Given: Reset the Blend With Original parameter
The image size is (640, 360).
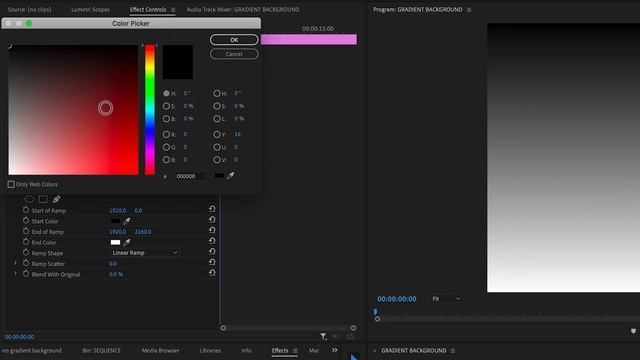Looking at the screenshot, I should [212, 273].
